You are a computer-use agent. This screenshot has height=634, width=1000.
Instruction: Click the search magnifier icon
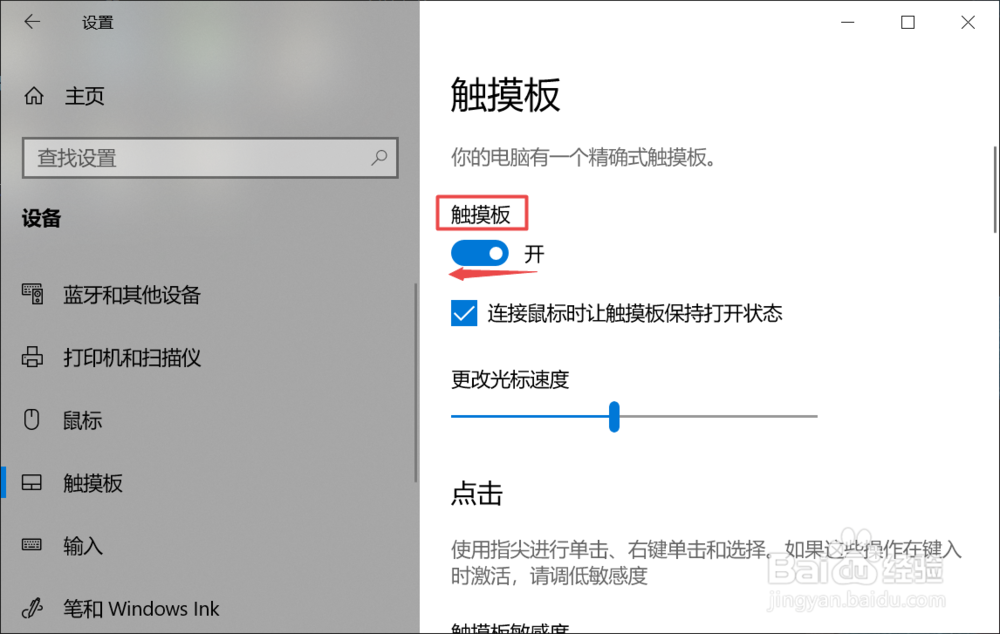379,157
